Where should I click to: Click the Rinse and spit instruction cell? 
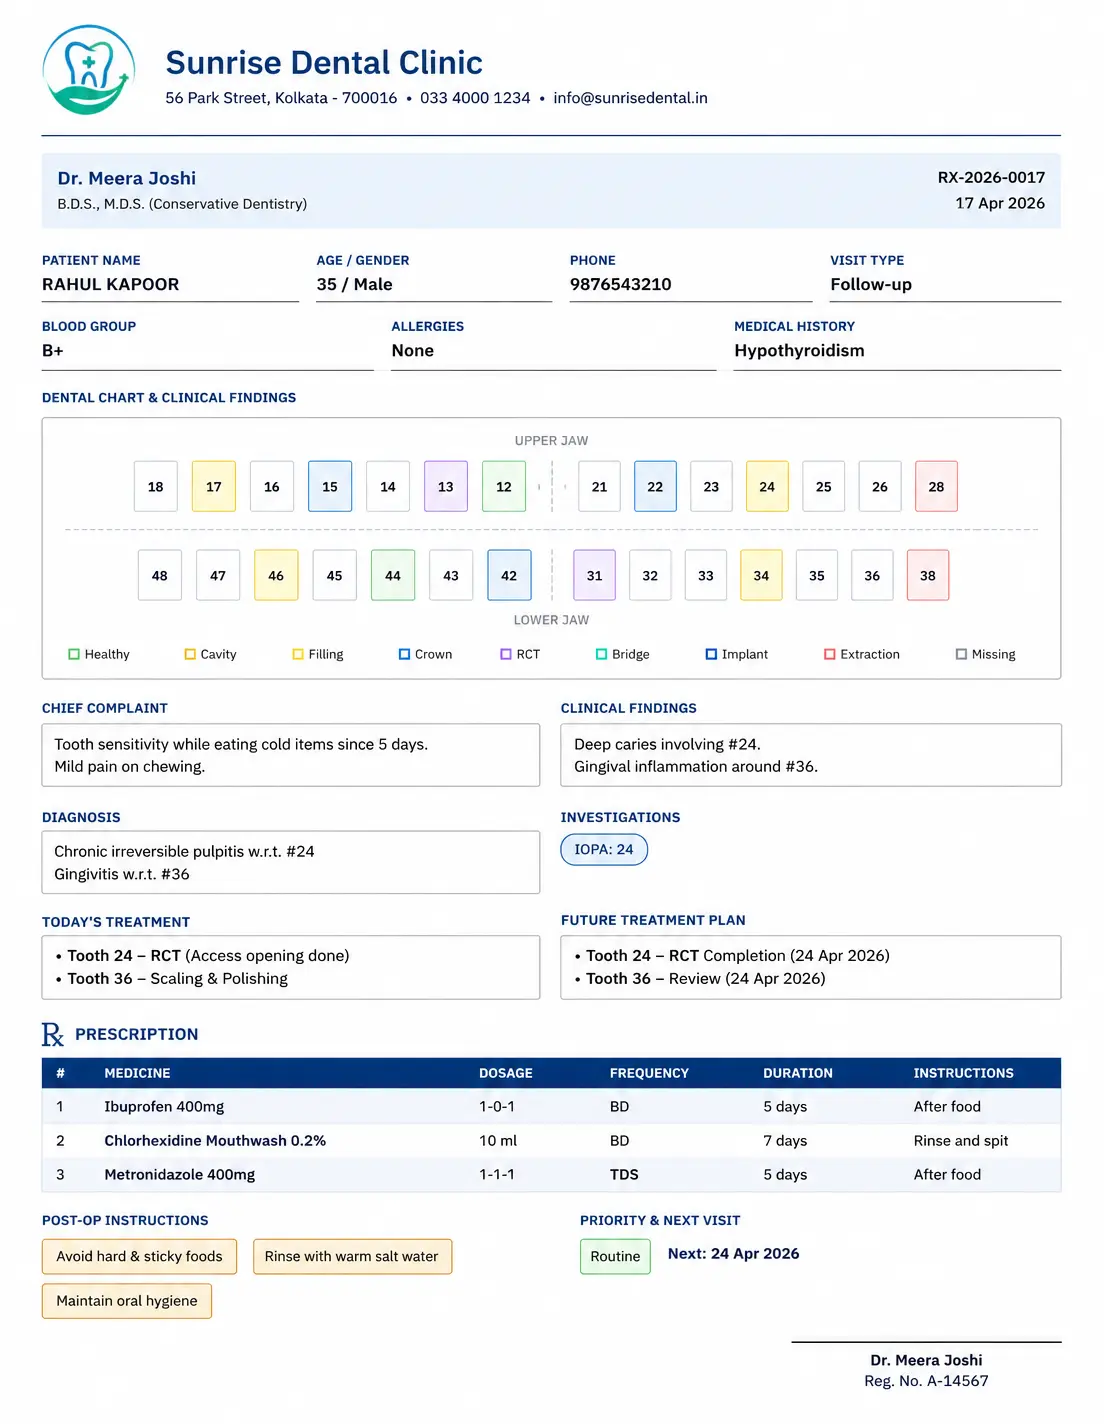point(961,1141)
